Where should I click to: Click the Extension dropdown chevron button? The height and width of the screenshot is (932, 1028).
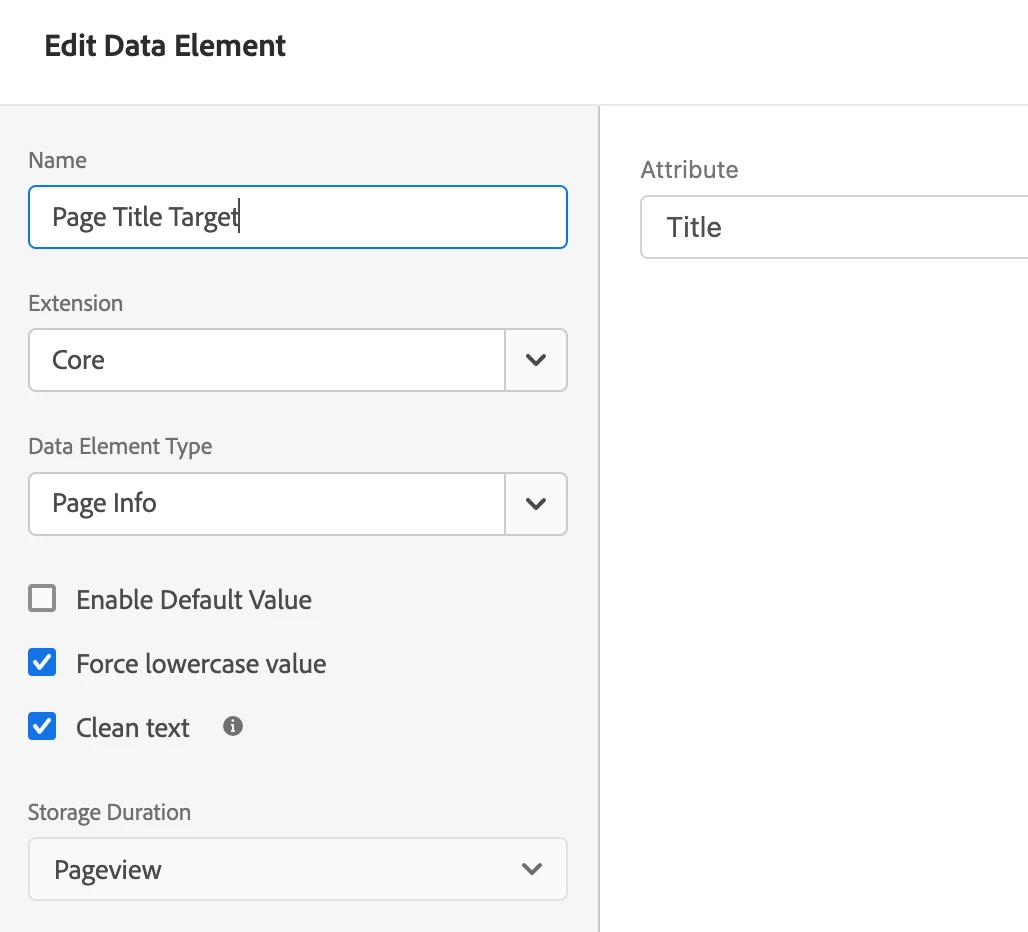[536, 360]
